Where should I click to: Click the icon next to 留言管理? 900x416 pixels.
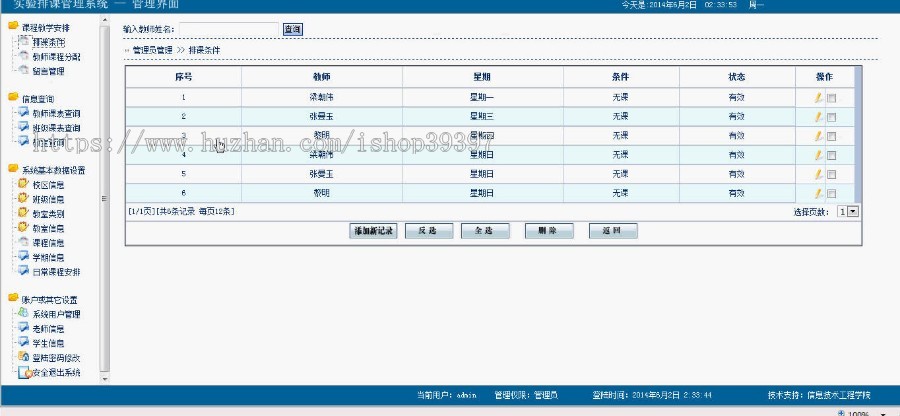click(24, 70)
